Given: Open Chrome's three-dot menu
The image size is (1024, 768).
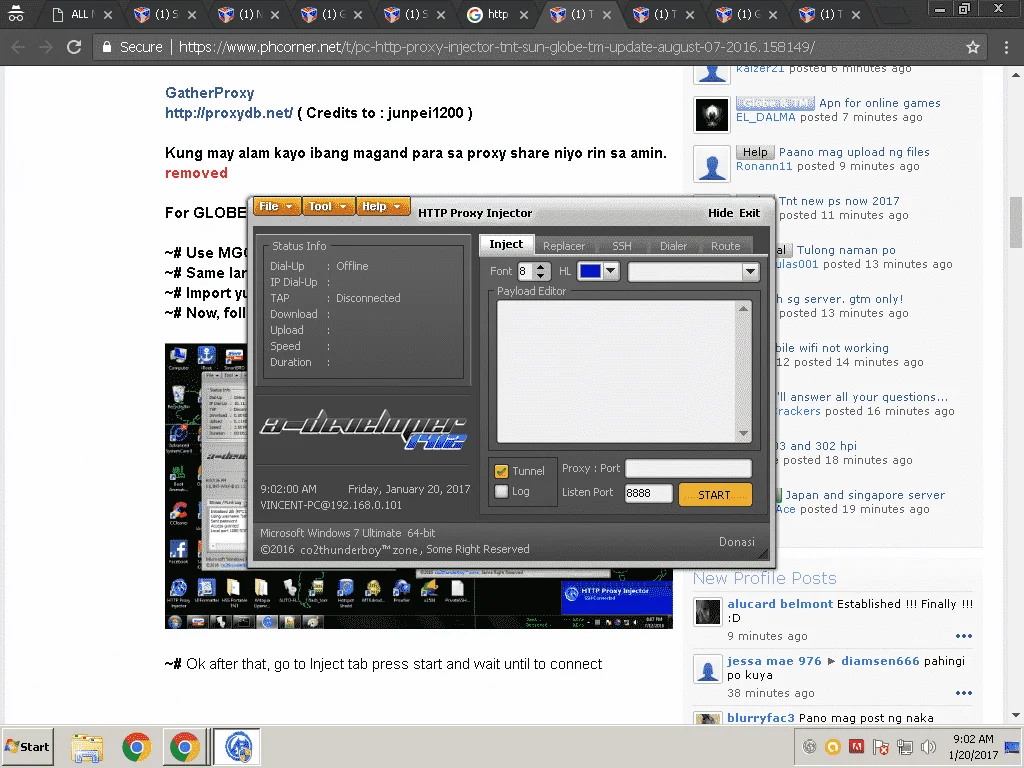Looking at the screenshot, I should pos(1006,47).
